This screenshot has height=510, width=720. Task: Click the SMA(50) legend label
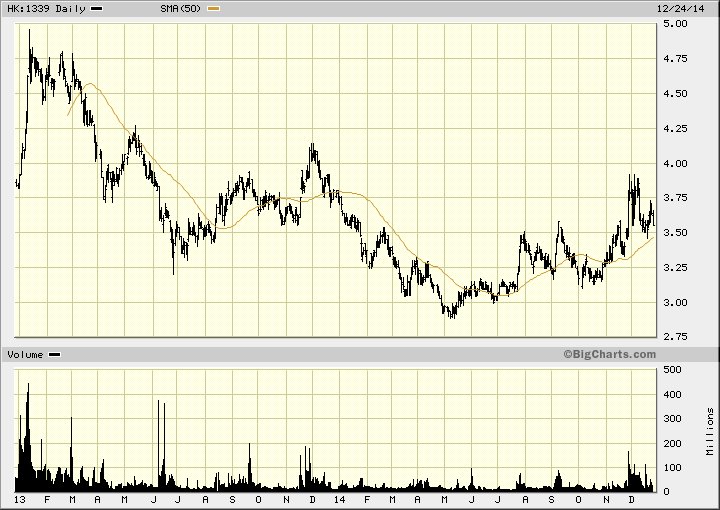182,8
